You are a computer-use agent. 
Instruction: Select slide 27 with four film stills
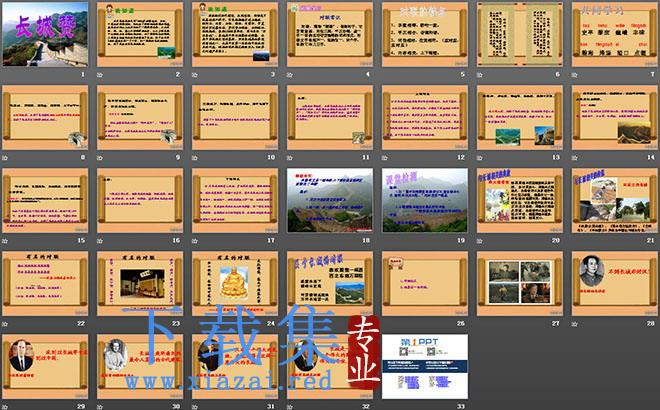click(520, 283)
